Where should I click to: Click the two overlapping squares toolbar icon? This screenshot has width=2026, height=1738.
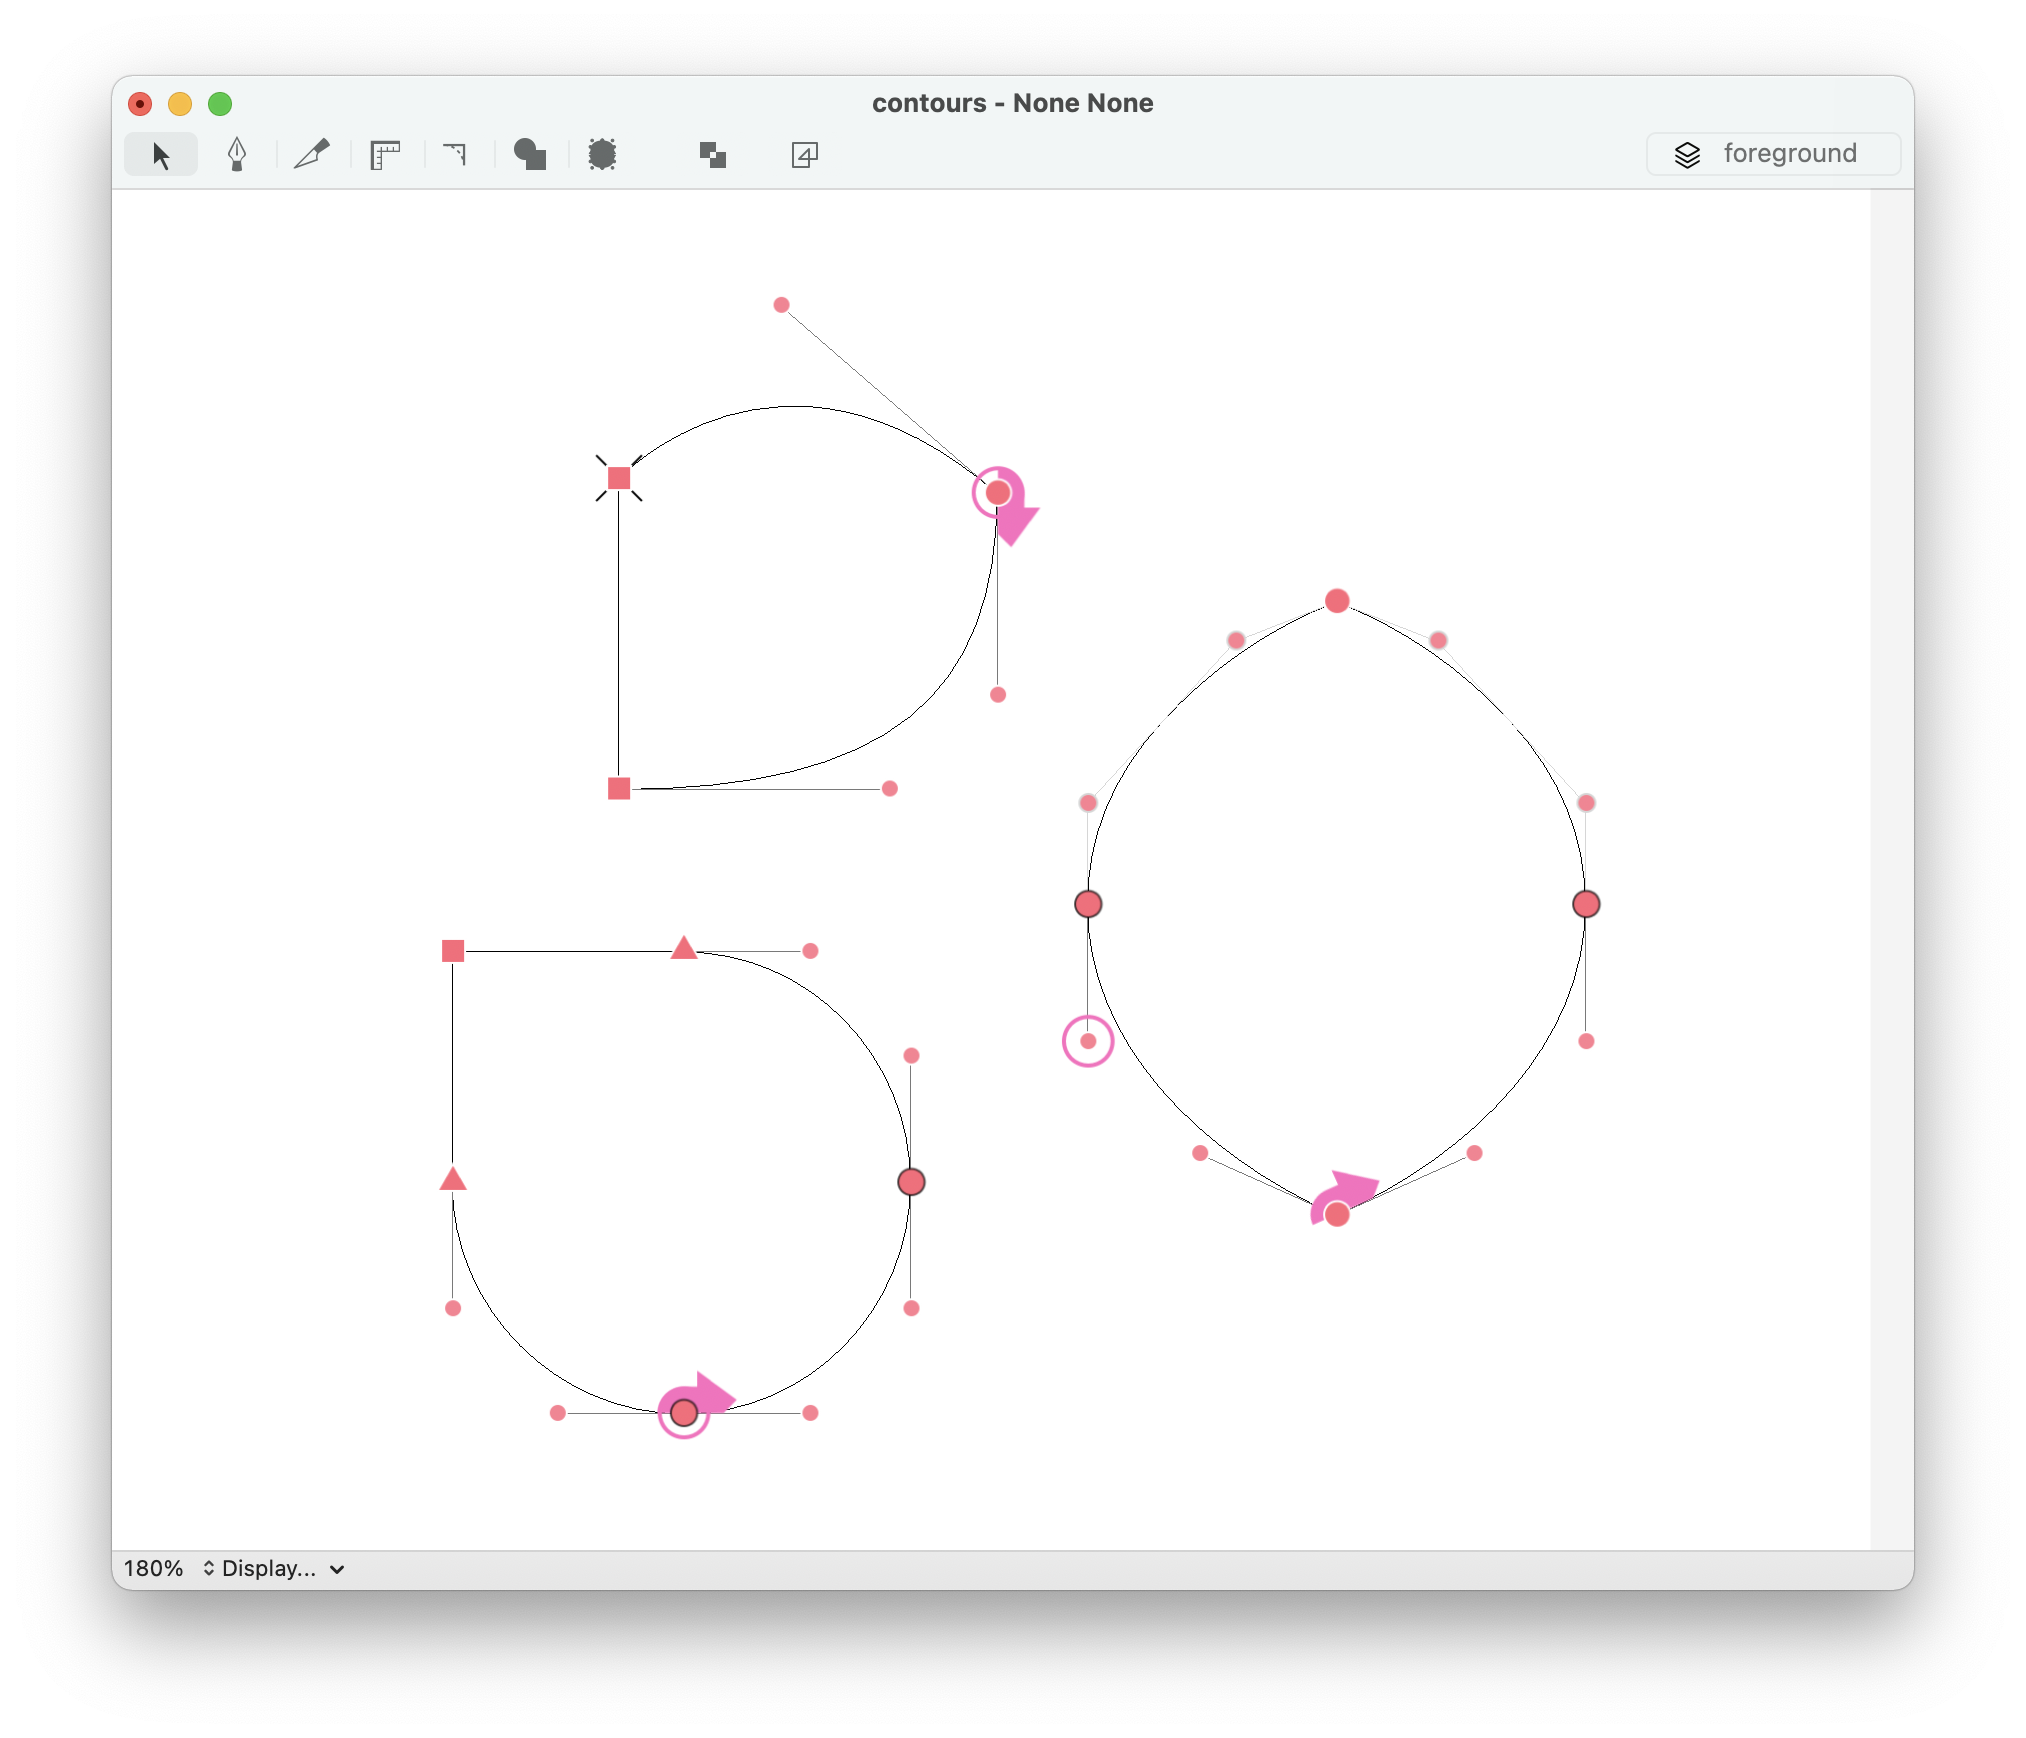pyautogui.click(x=712, y=155)
